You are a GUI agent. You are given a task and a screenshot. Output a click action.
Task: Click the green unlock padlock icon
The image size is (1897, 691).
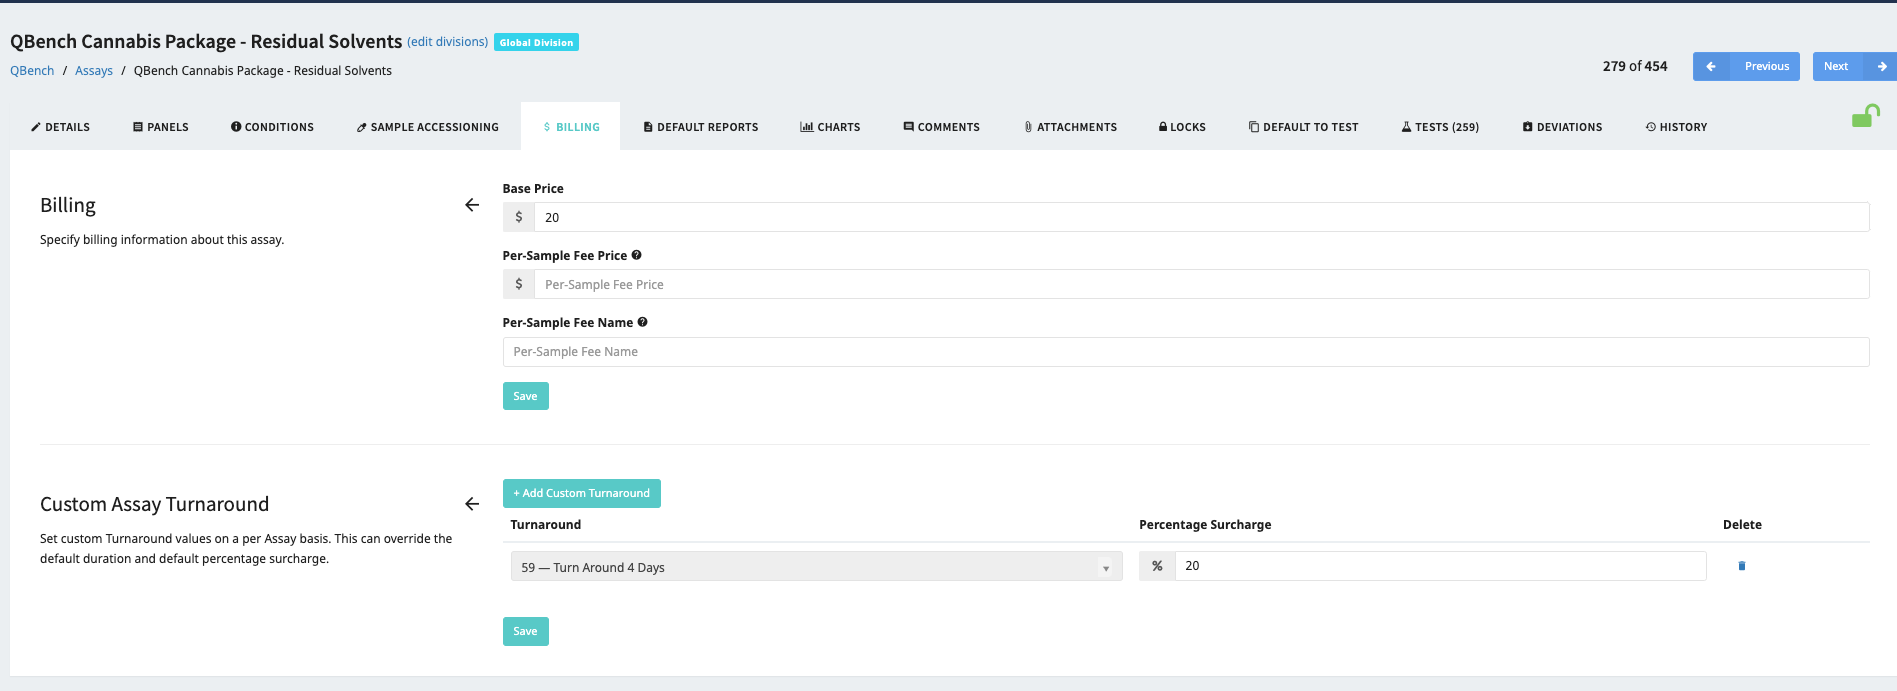point(1865,117)
